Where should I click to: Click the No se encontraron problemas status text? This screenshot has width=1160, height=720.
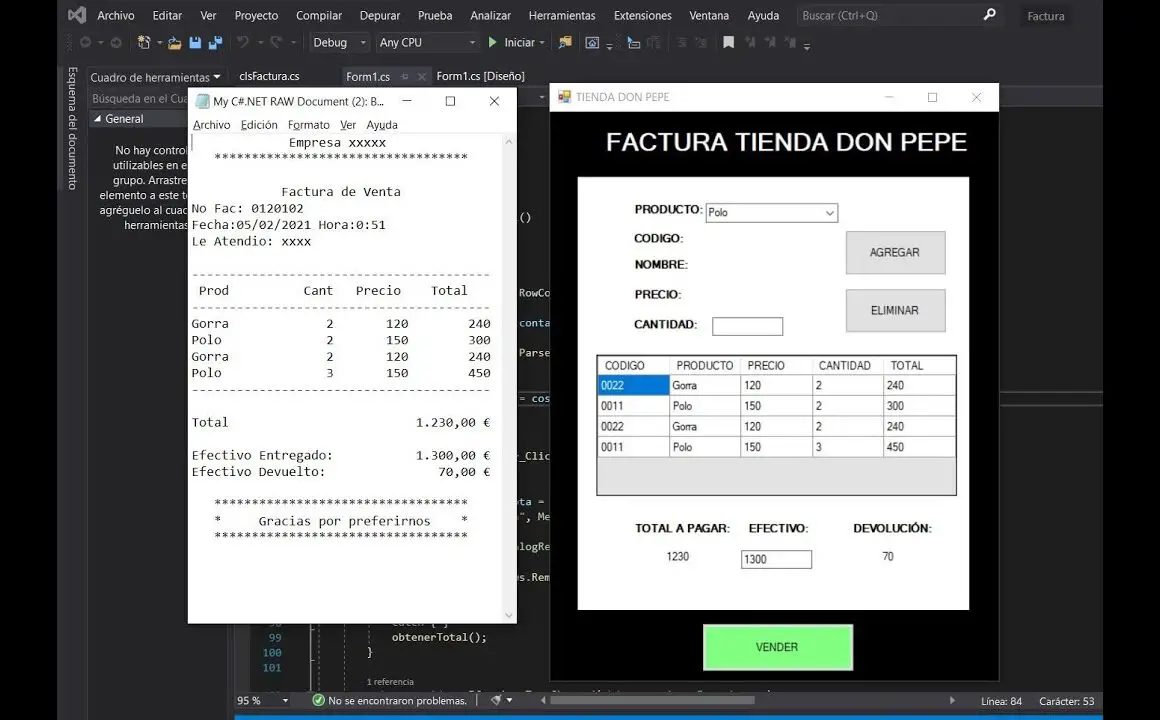397,701
